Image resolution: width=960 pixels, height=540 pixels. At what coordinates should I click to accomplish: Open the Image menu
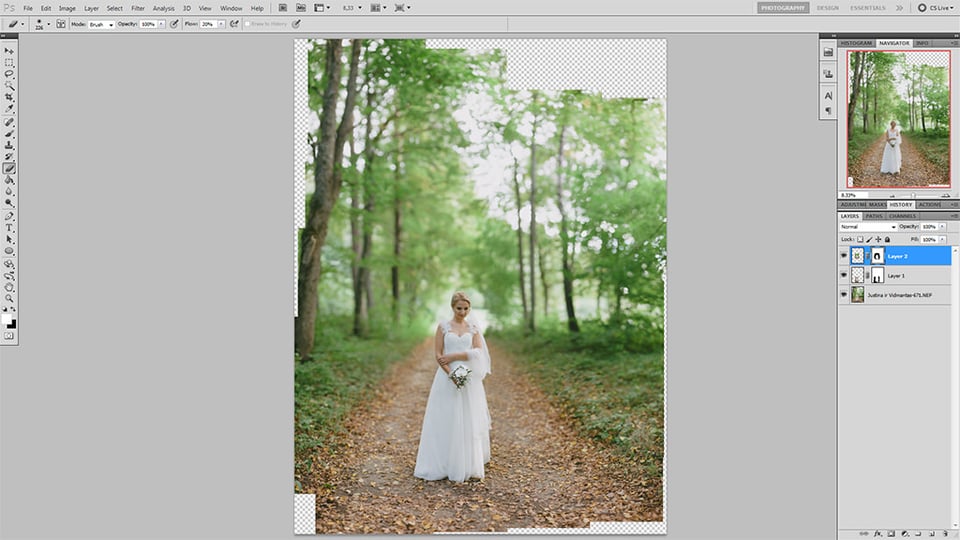(67, 9)
